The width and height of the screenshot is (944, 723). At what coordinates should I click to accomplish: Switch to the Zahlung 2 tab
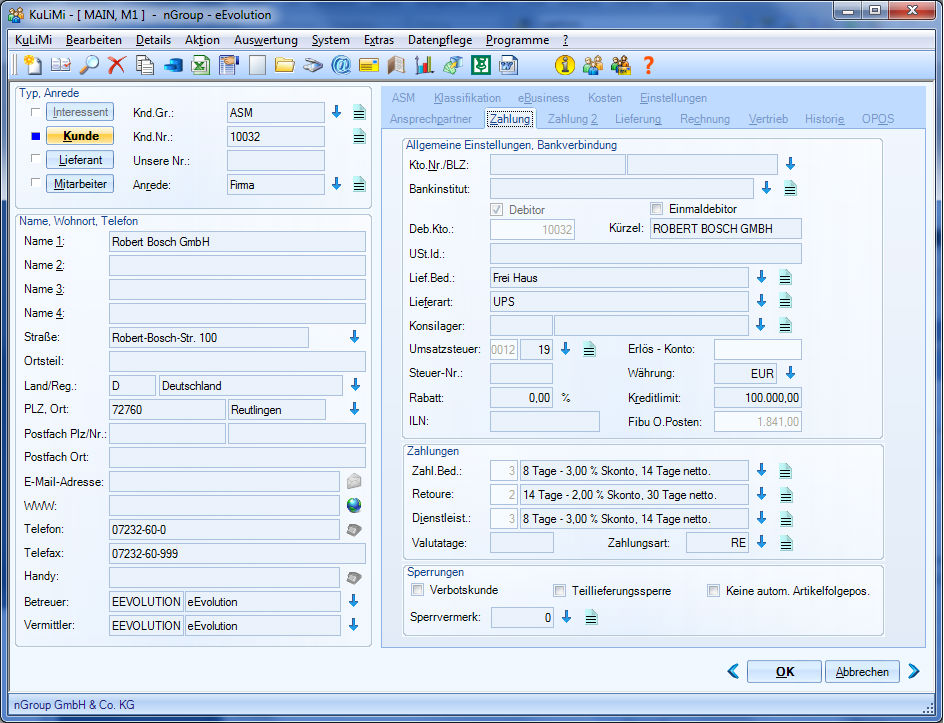(x=573, y=119)
